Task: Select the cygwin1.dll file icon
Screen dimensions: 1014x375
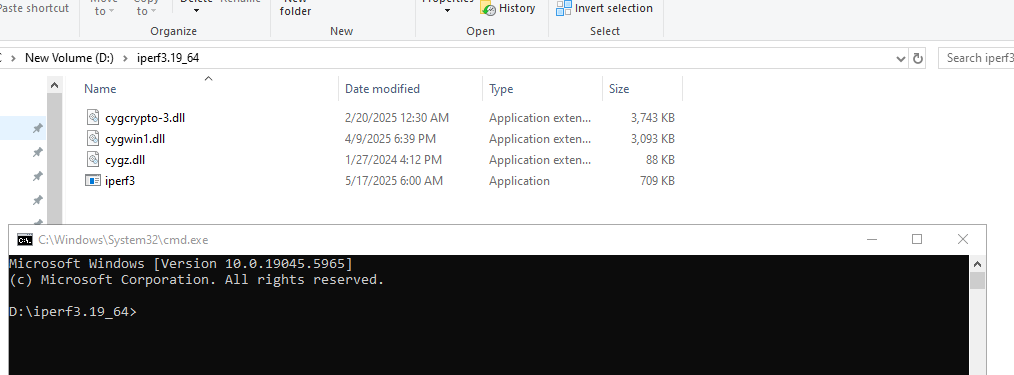Action: (x=94, y=138)
